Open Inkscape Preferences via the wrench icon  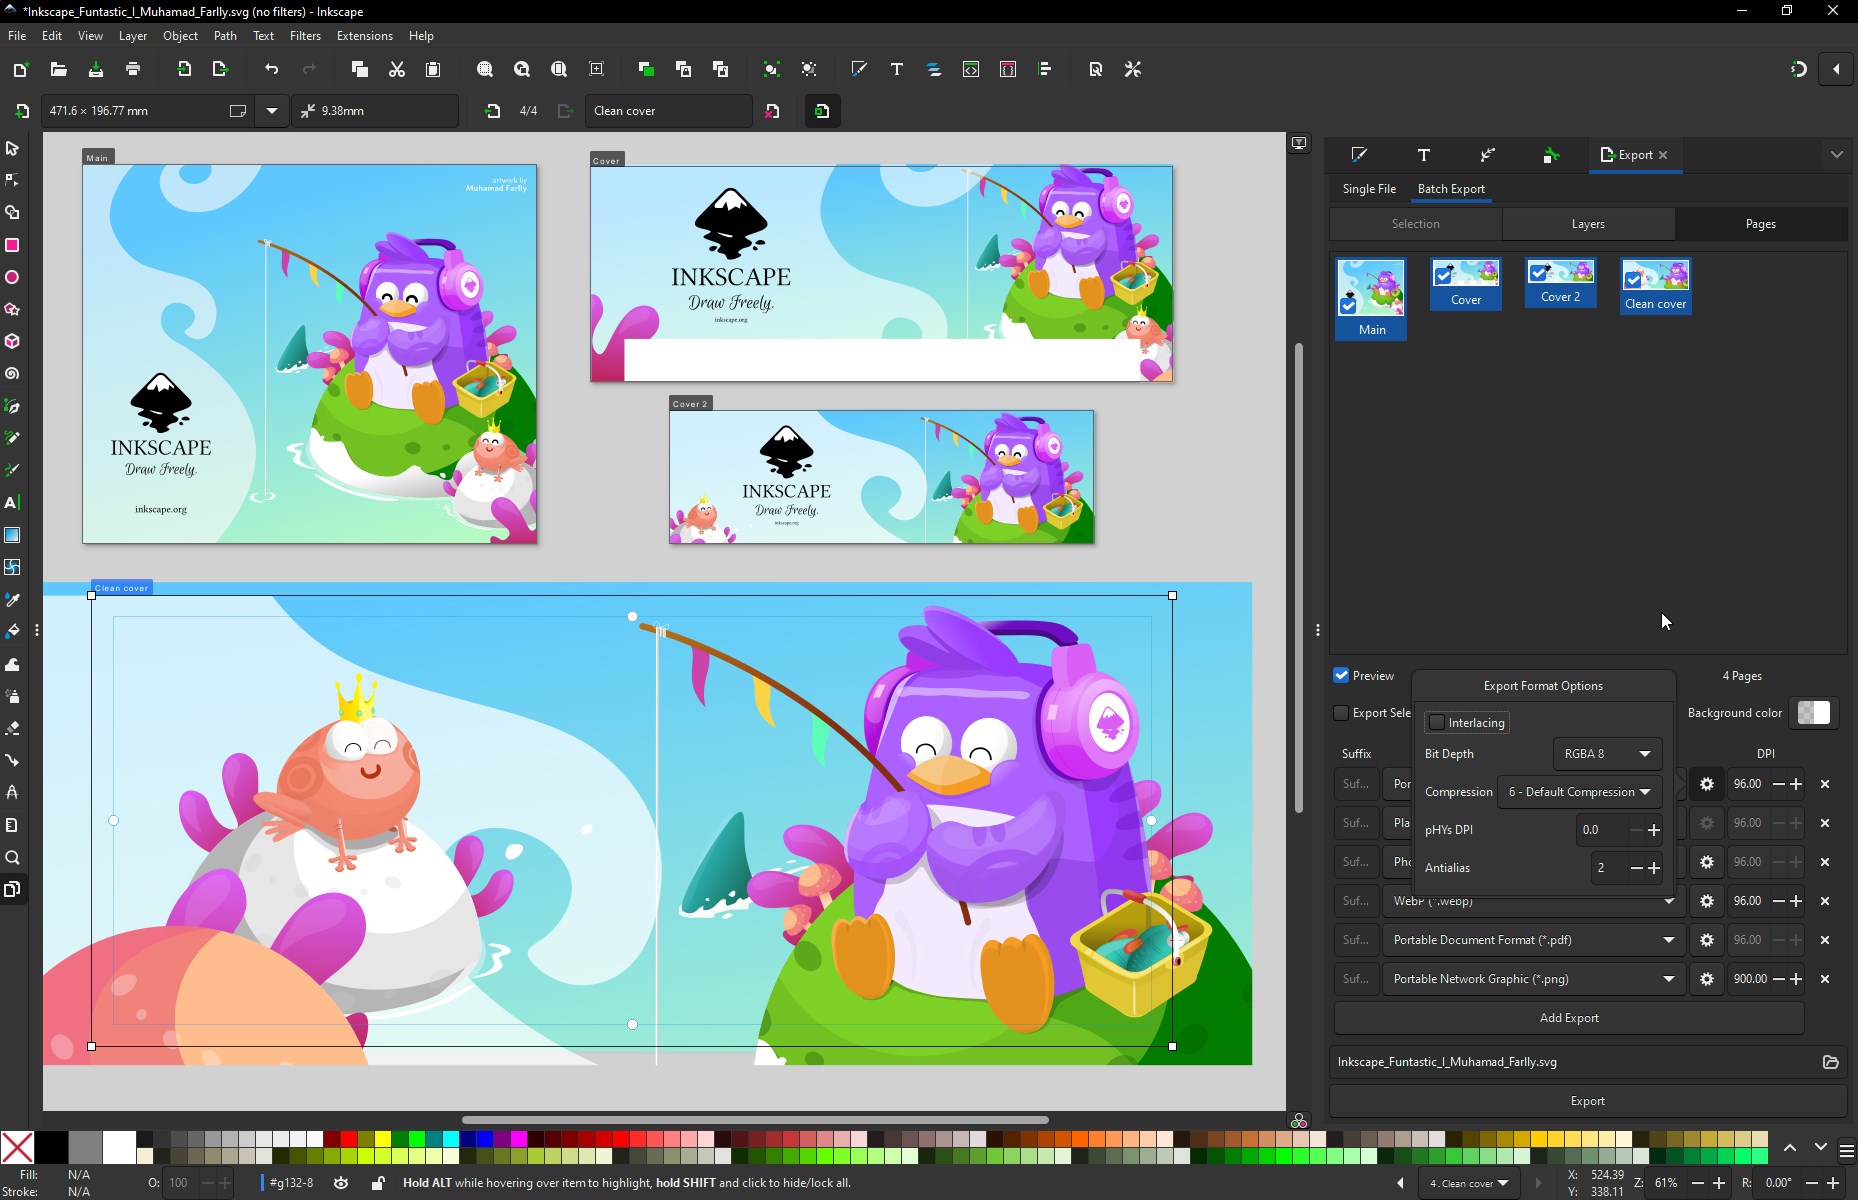pos(1133,69)
